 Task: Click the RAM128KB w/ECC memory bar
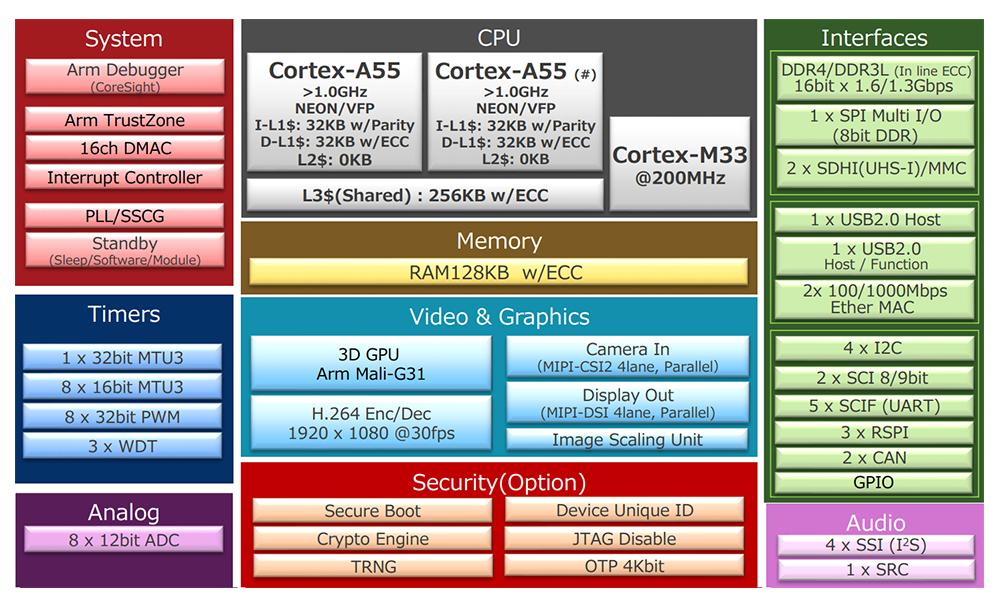coord(498,271)
